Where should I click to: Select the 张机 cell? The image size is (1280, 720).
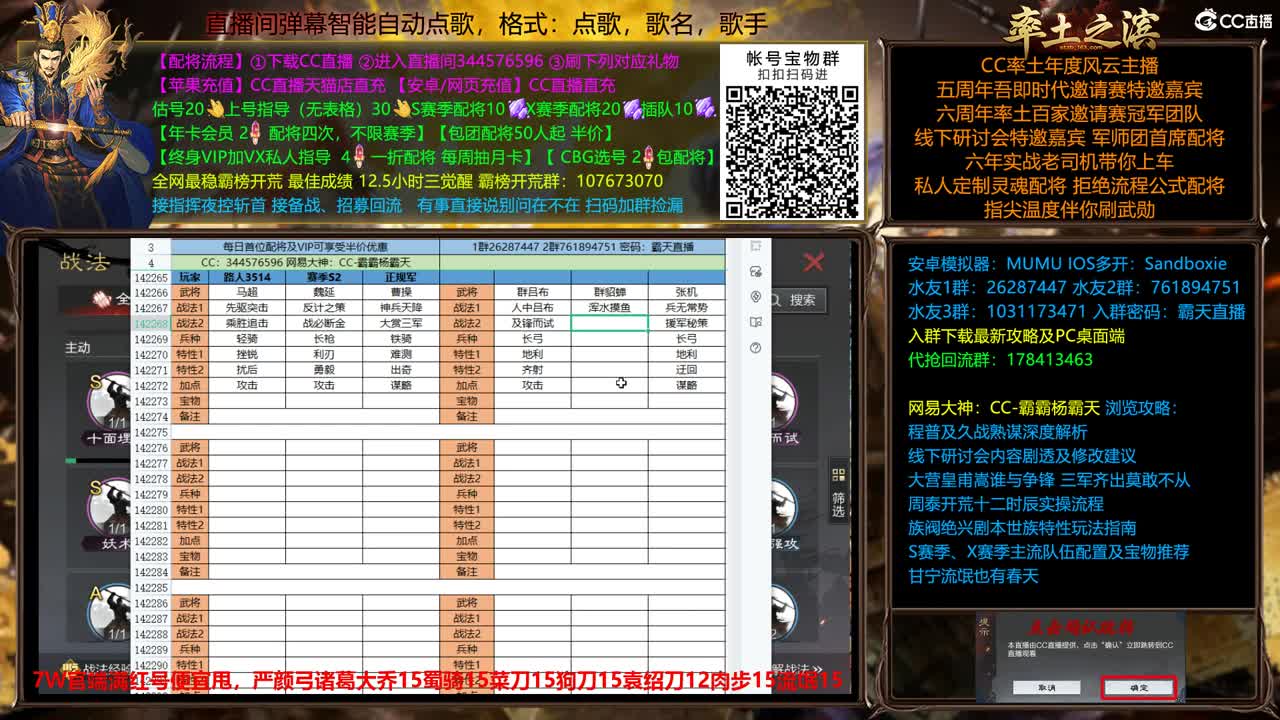tap(686, 292)
